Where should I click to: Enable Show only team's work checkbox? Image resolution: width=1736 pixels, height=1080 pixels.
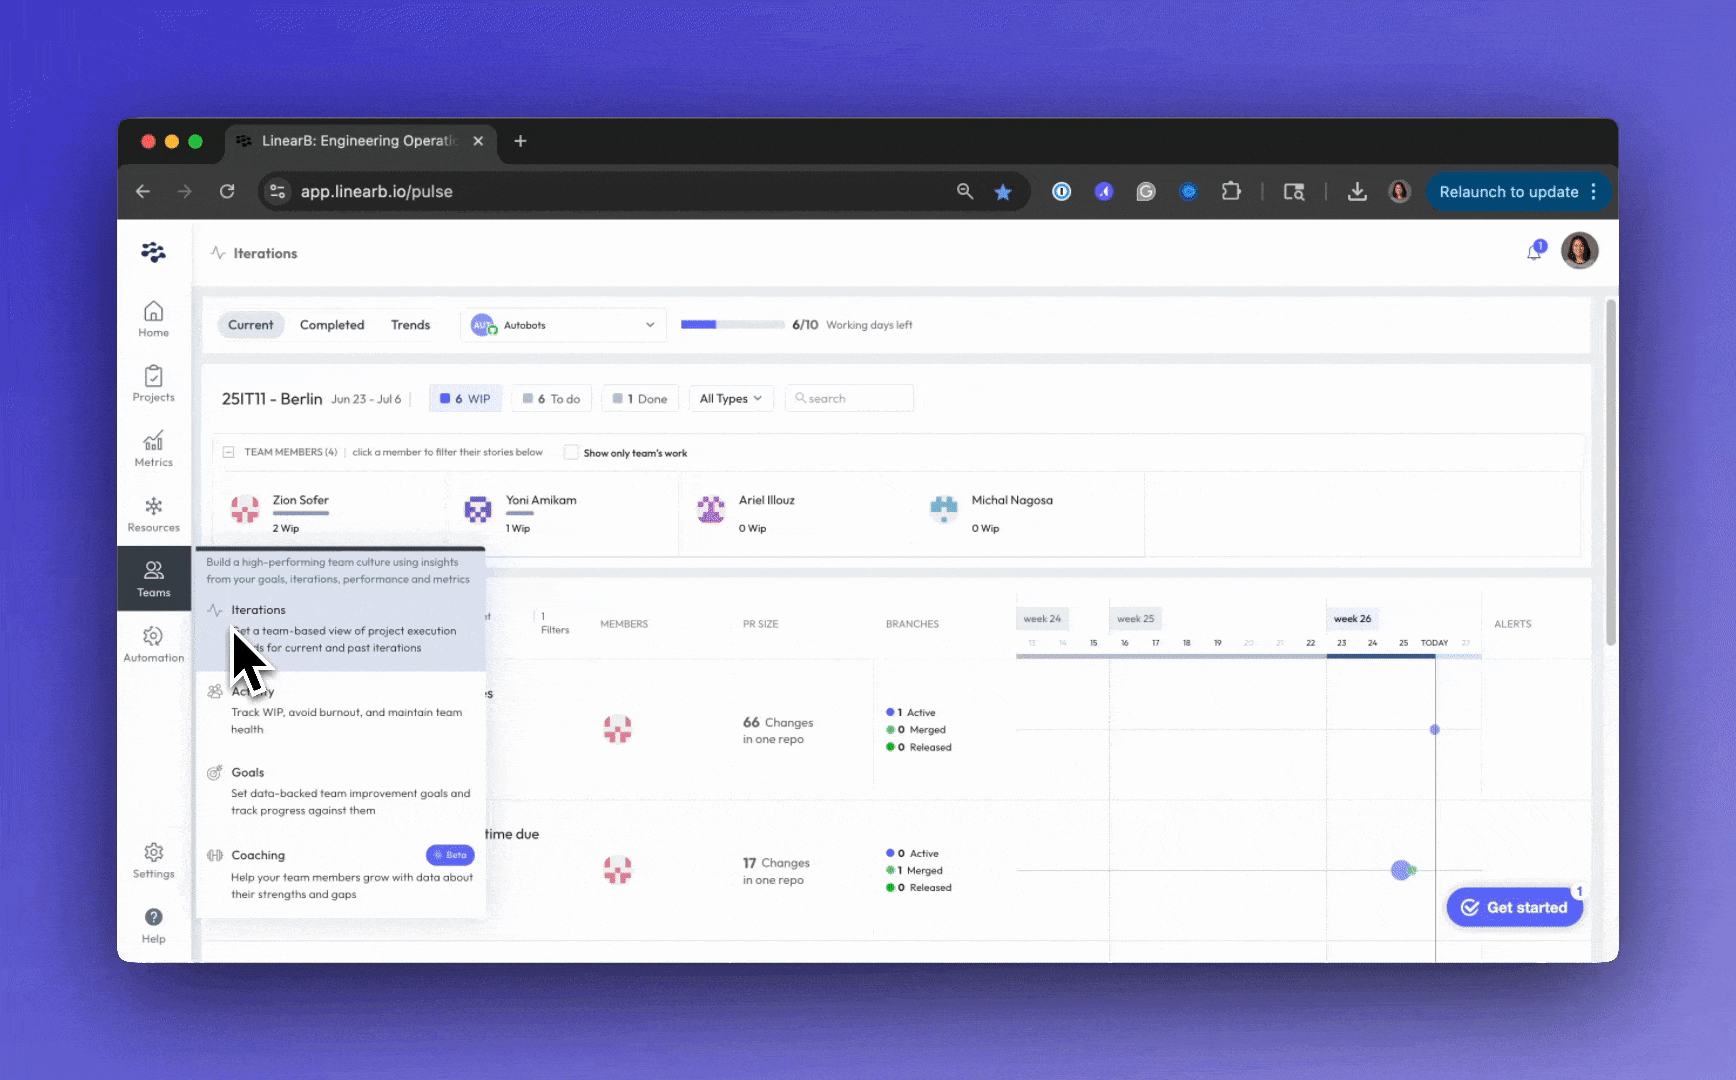coord(571,452)
